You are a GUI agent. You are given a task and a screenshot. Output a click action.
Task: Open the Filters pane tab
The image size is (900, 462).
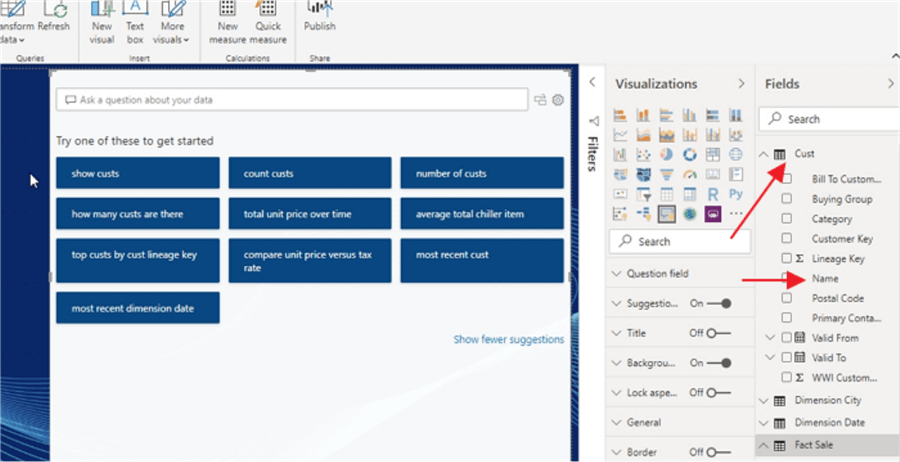click(593, 145)
